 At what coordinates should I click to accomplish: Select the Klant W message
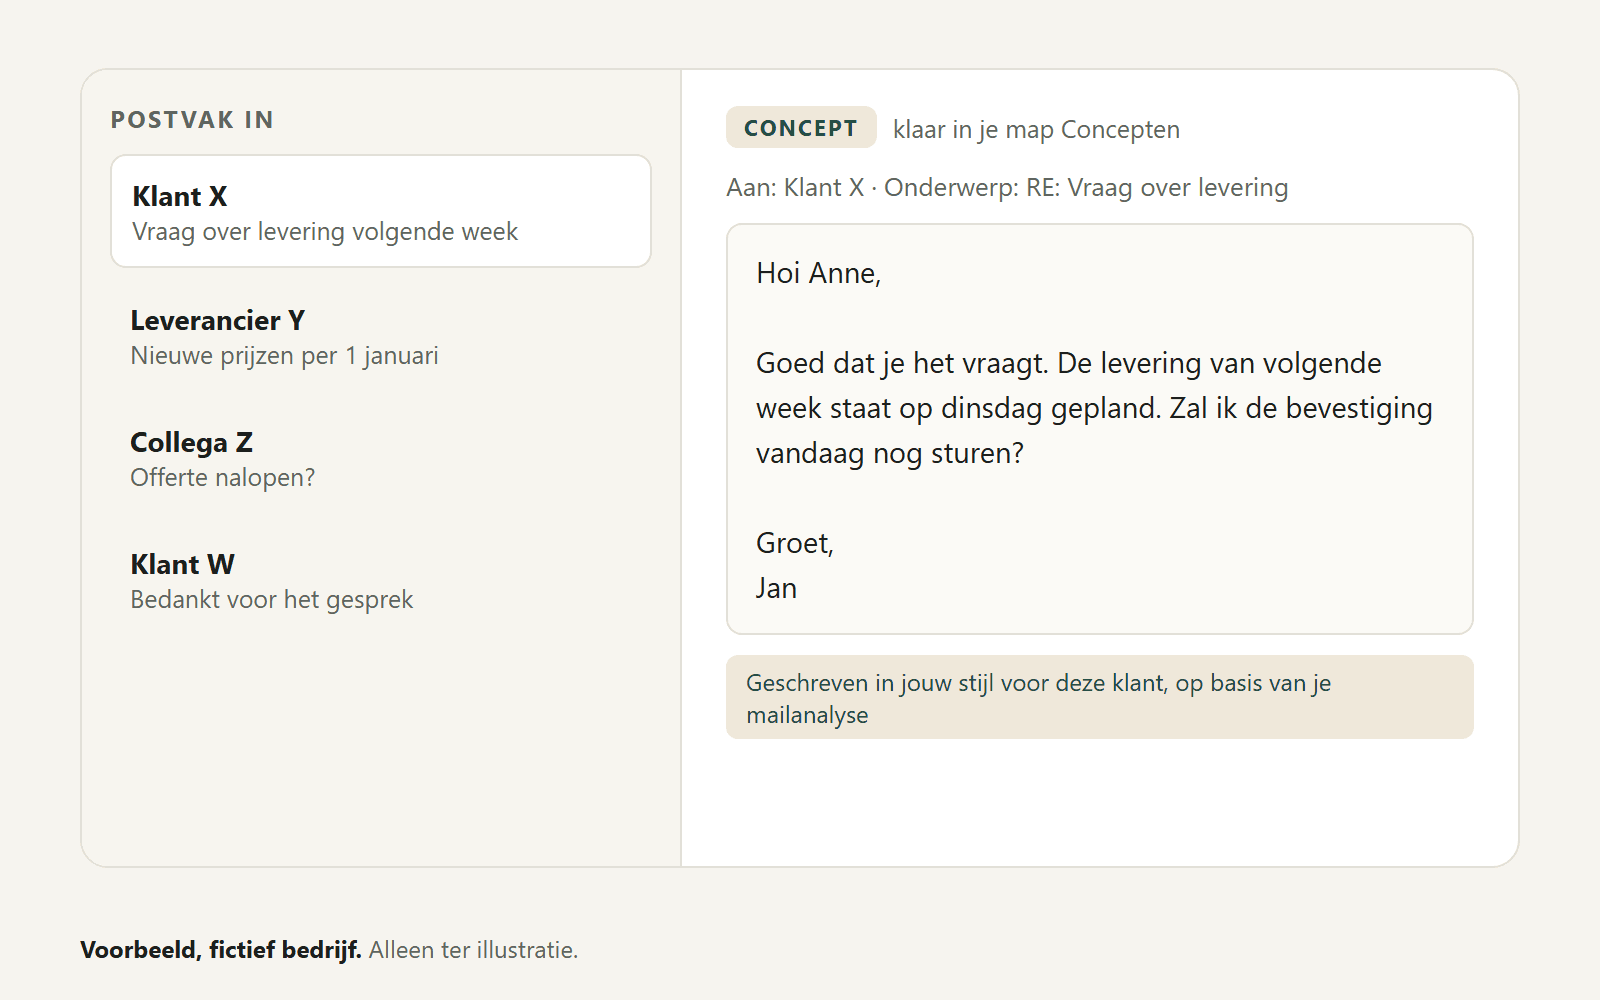coord(381,581)
